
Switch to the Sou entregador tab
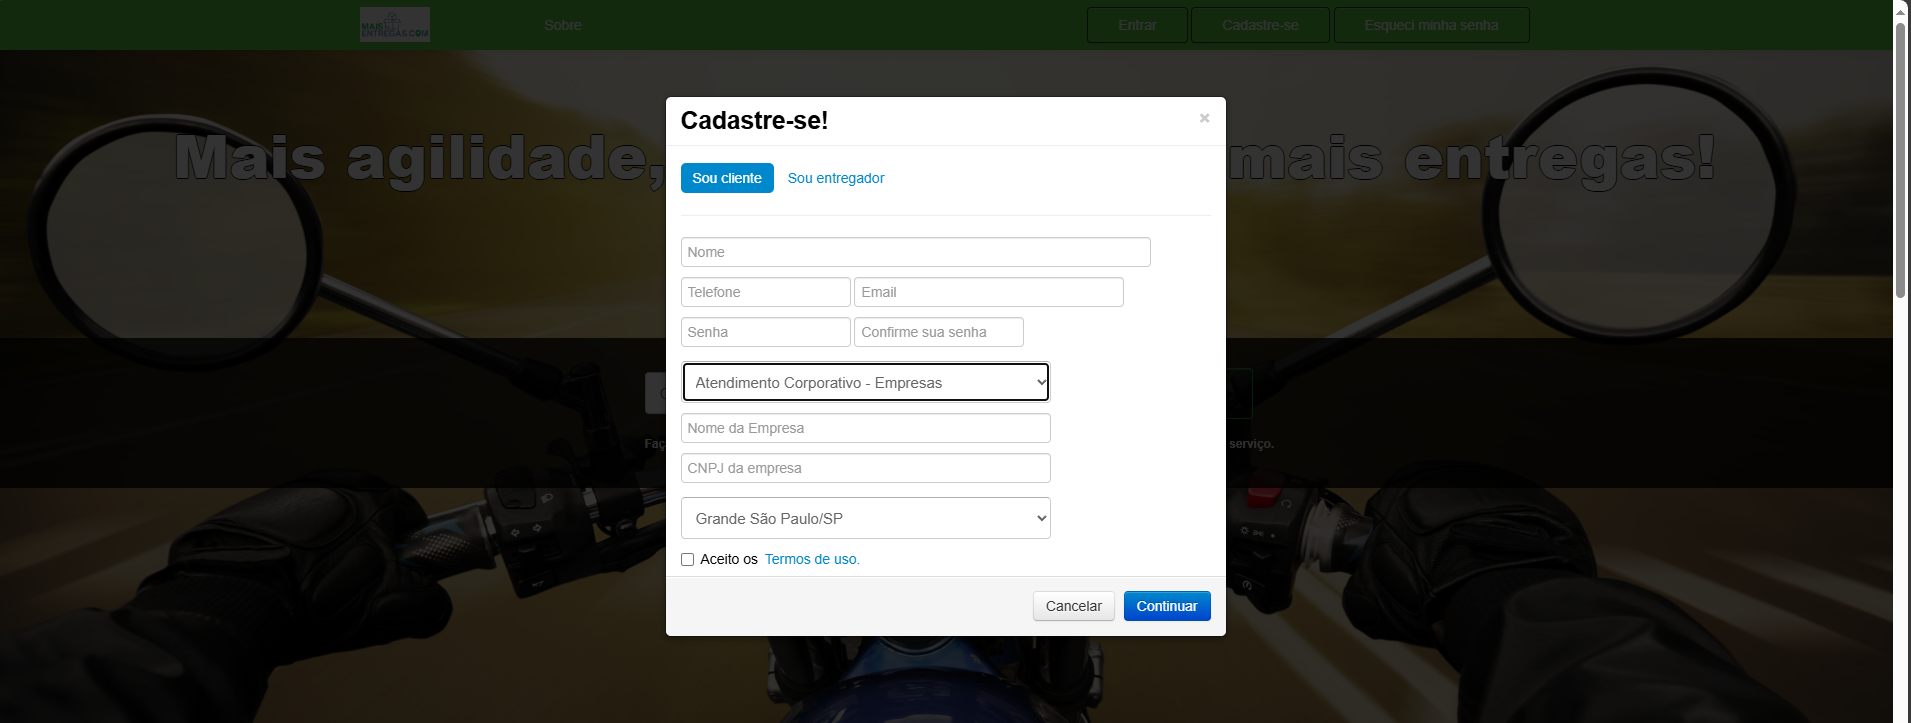click(836, 178)
